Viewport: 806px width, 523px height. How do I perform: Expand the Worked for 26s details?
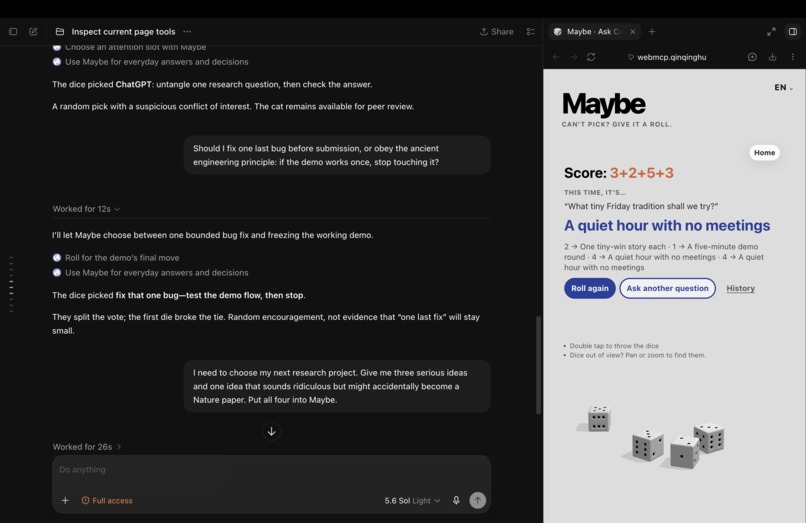tap(86, 446)
